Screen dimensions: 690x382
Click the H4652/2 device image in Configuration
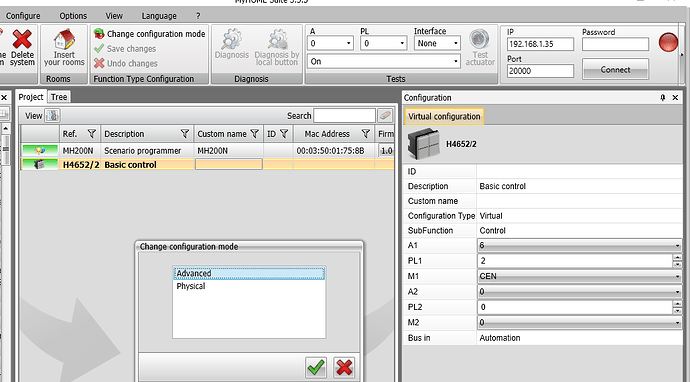(x=423, y=144)
